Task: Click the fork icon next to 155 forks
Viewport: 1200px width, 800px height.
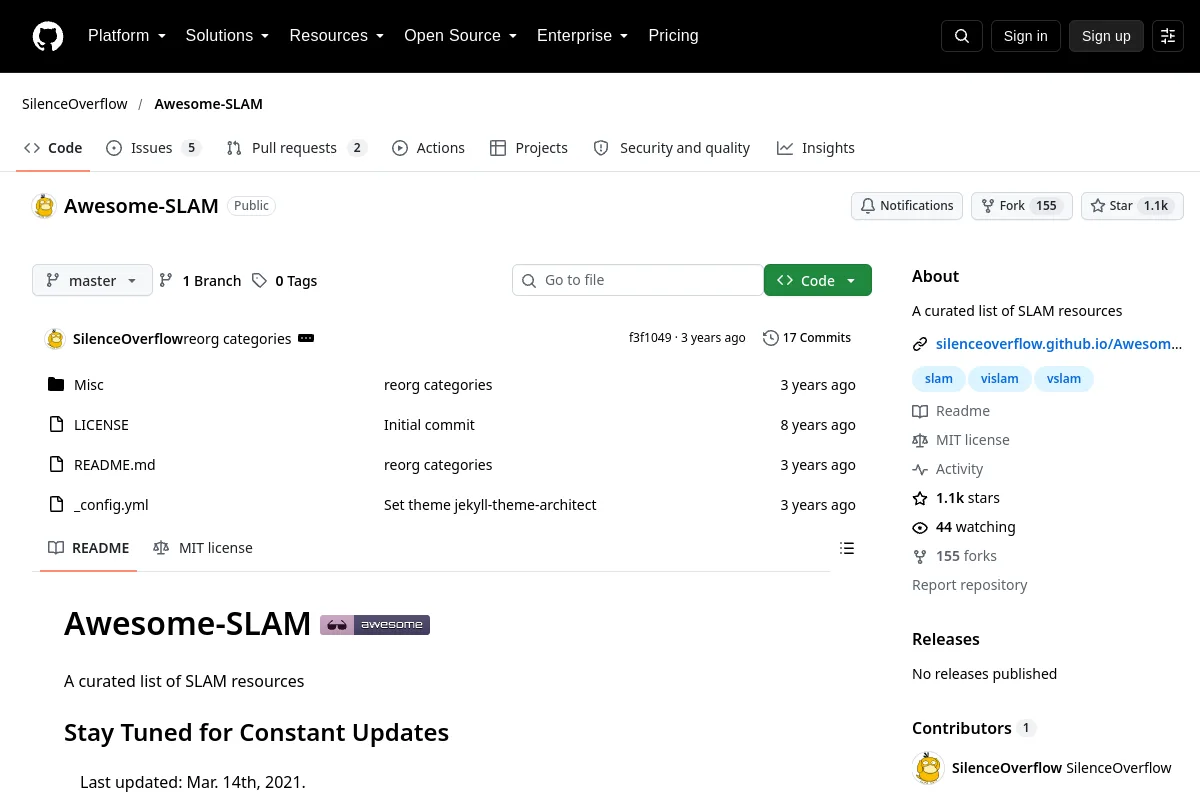Action: (920, 556)
